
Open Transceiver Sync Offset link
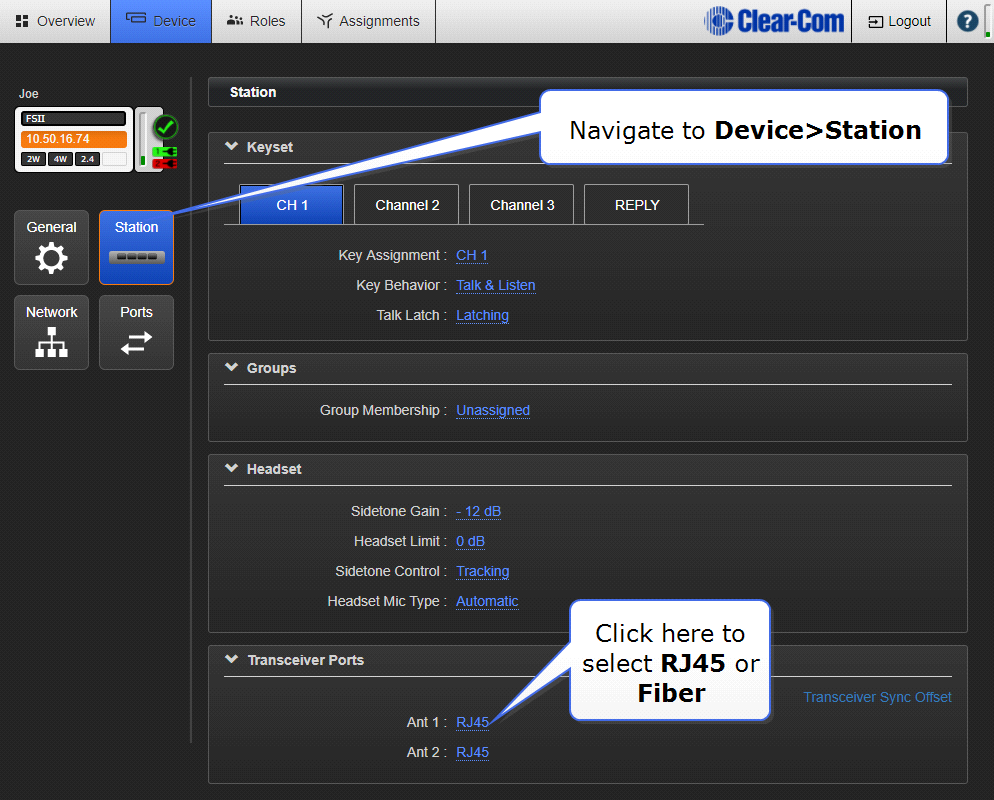[x=877, y=697]
